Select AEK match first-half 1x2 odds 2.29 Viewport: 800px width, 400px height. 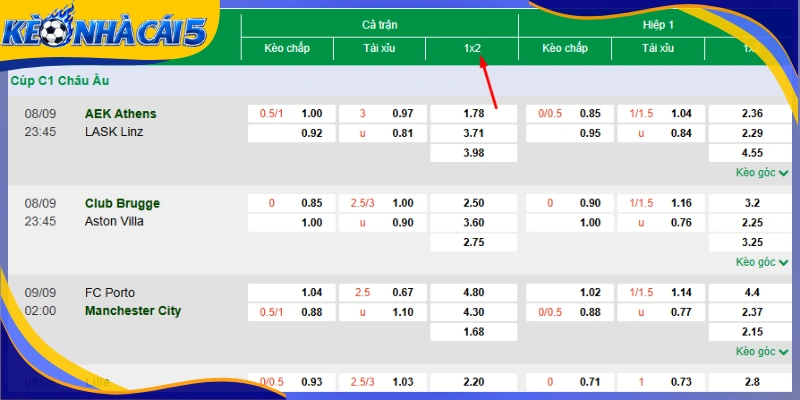pyautogui.click(x=752, y=134)
